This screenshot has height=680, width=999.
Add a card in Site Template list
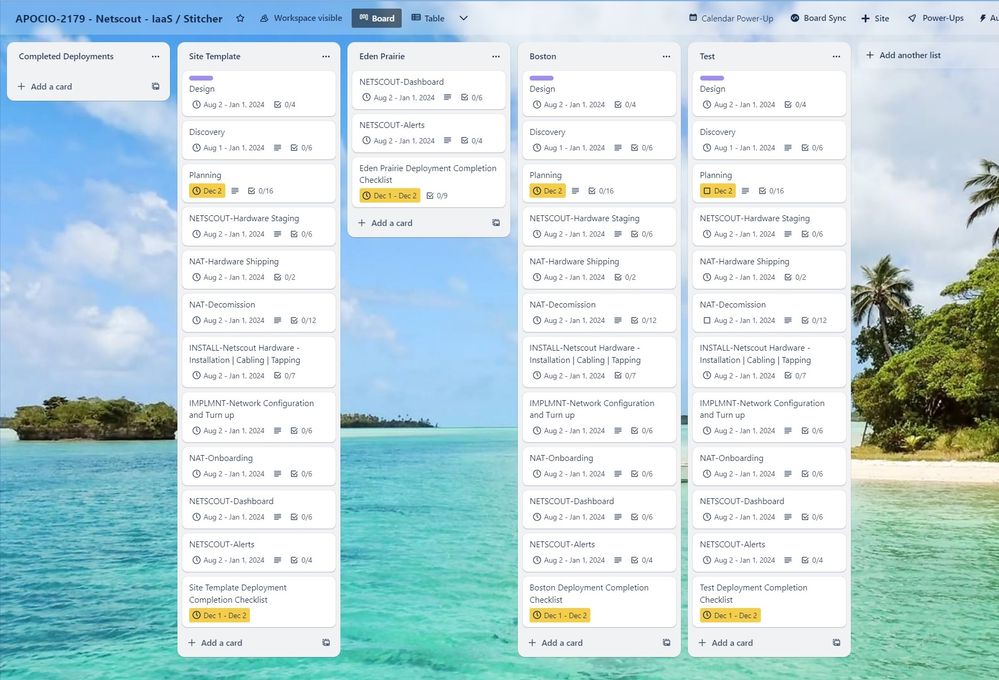215,643
